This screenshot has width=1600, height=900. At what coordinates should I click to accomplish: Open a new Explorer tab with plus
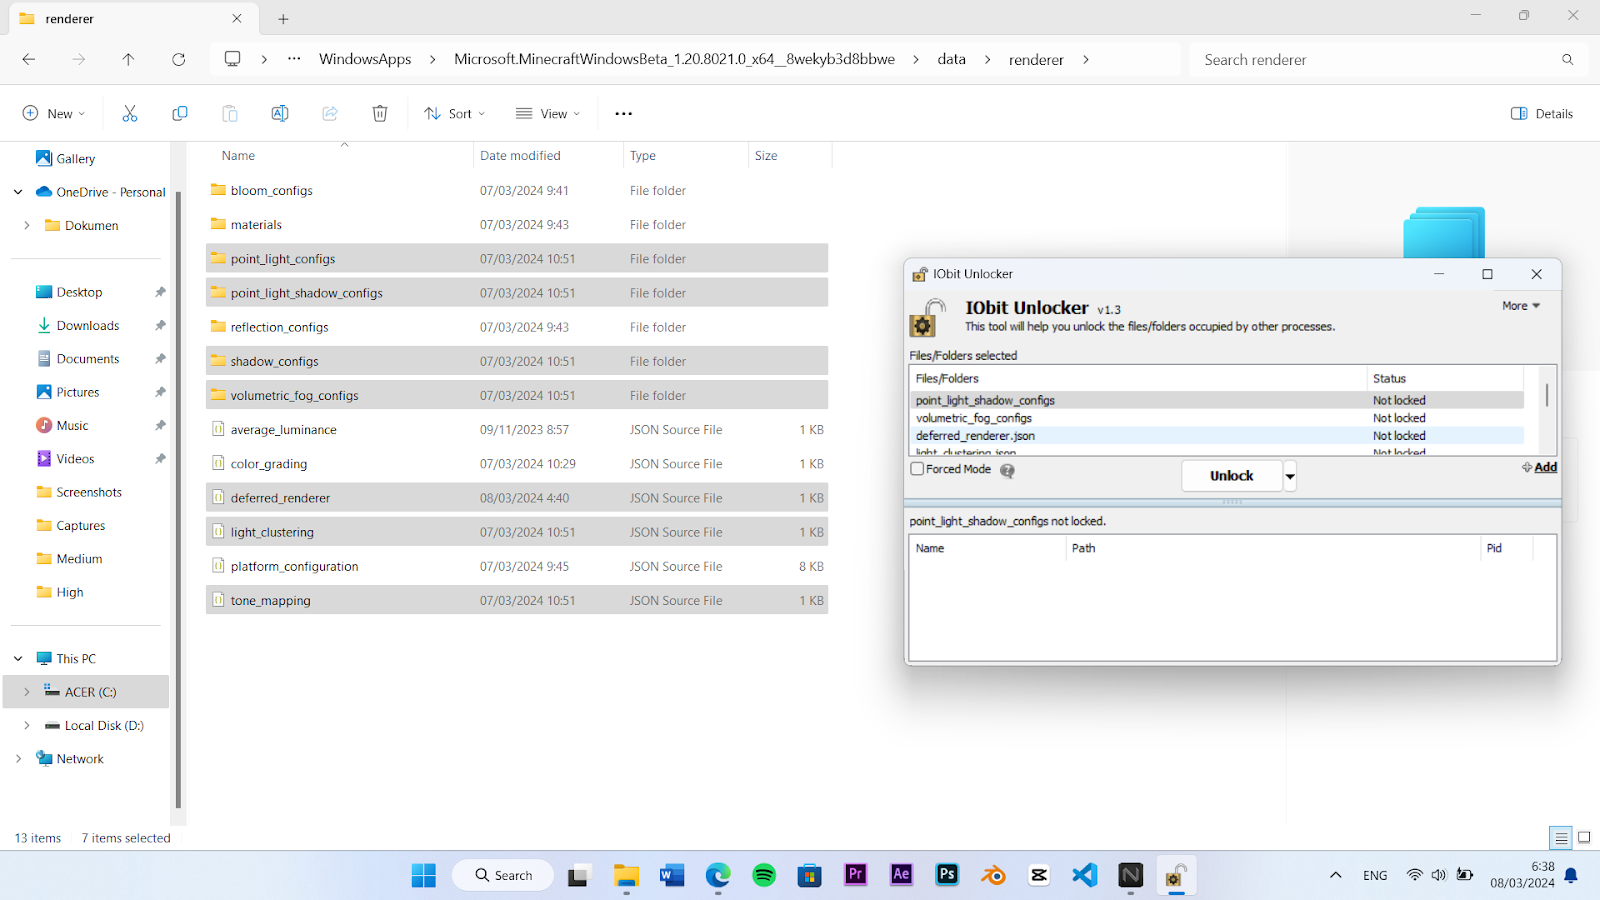283,19
